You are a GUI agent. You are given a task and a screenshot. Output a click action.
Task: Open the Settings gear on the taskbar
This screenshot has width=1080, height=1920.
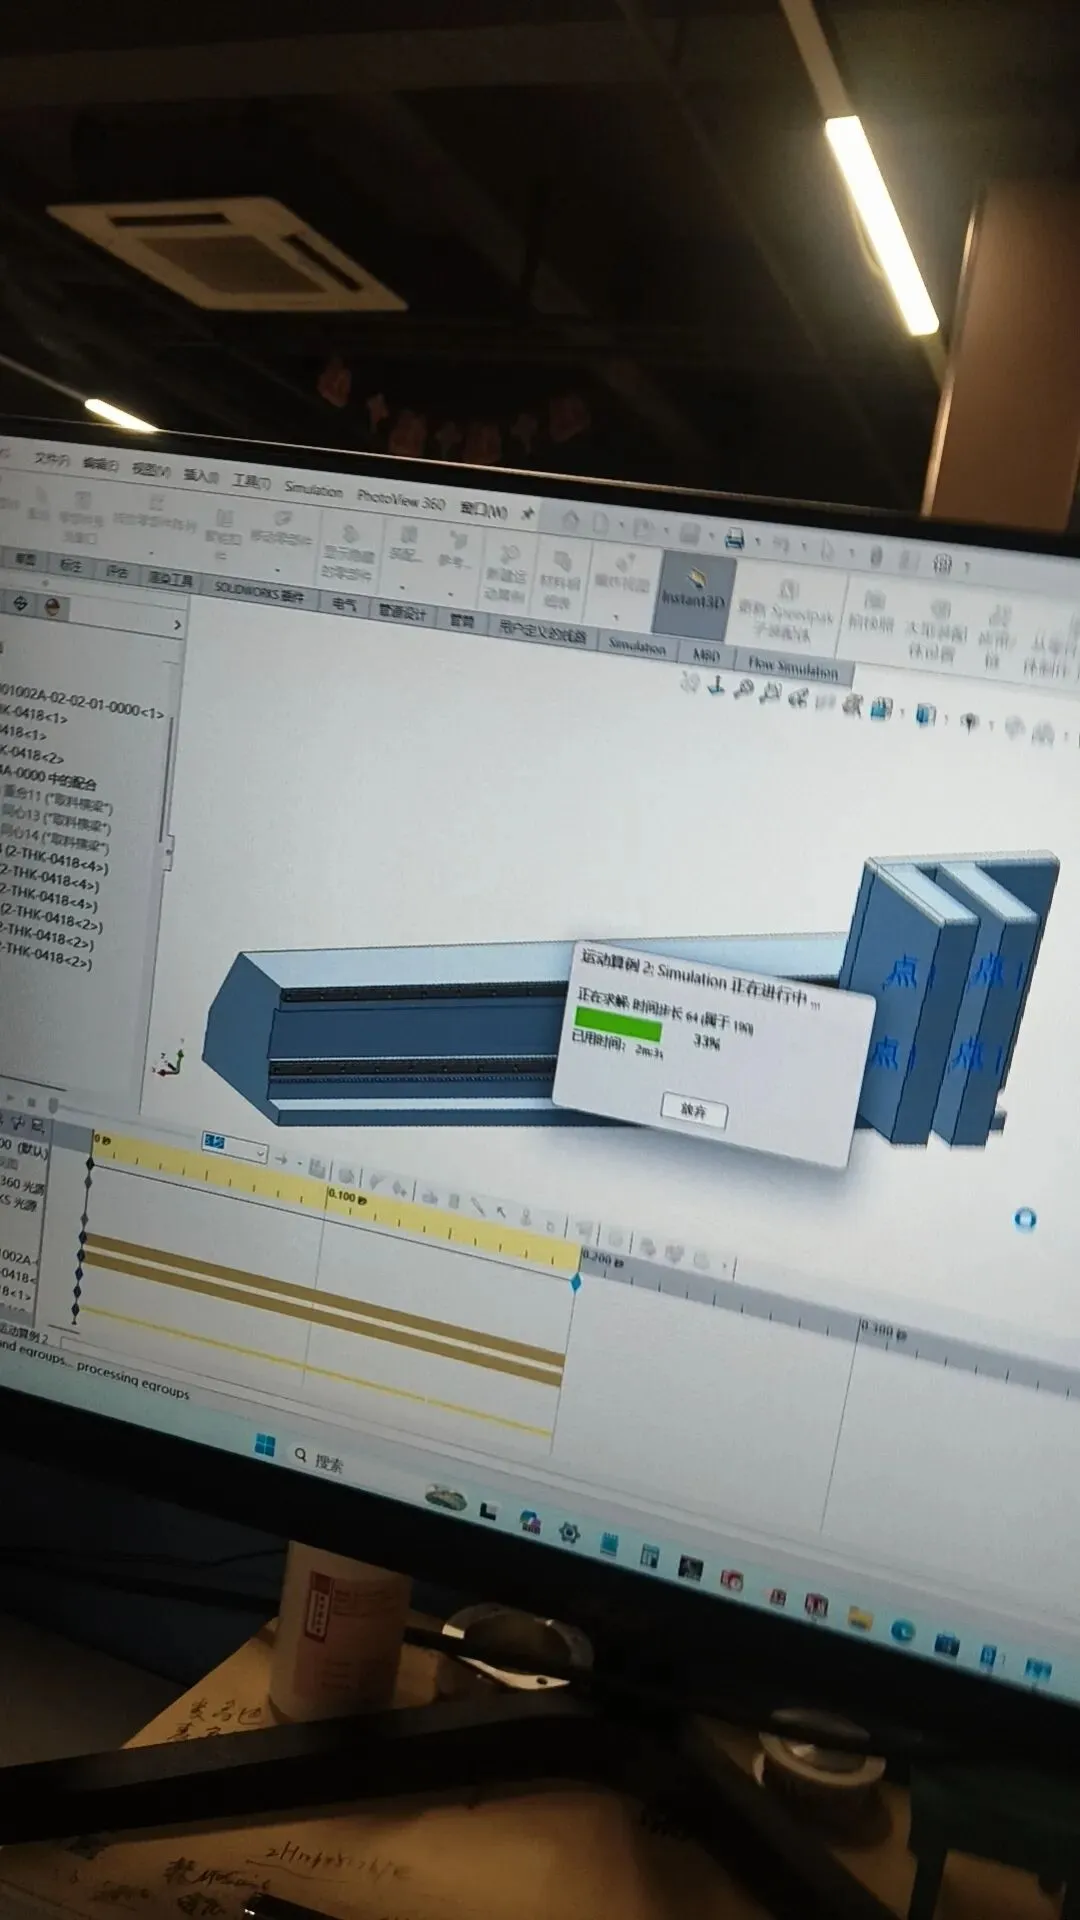tap(569, 1532)
